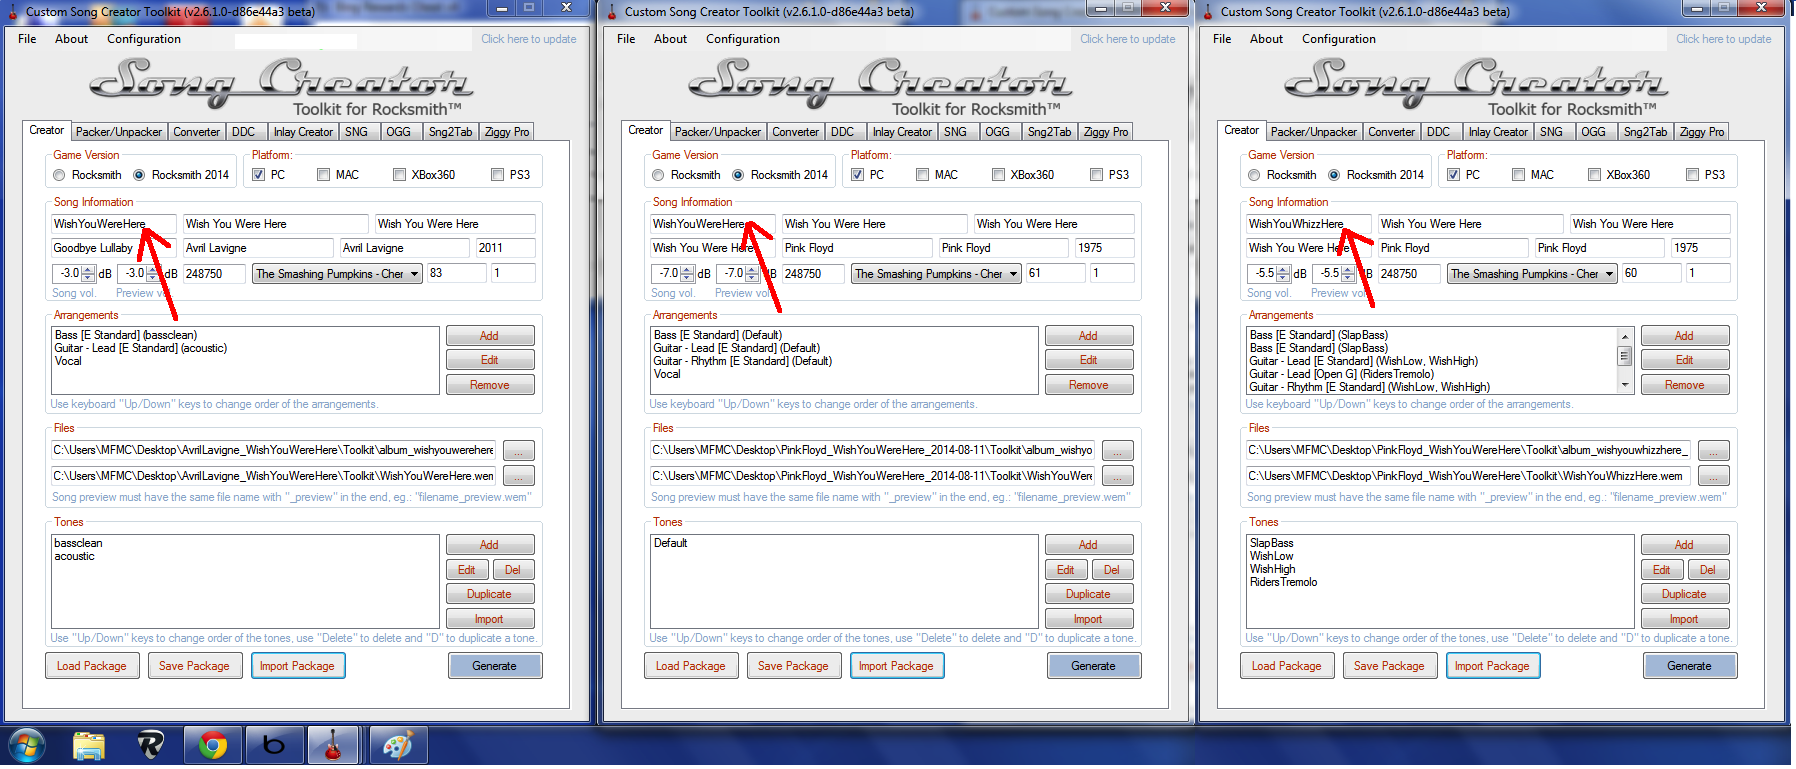
Task: Click tempo field 61 in middle window
Action: 1055,273
